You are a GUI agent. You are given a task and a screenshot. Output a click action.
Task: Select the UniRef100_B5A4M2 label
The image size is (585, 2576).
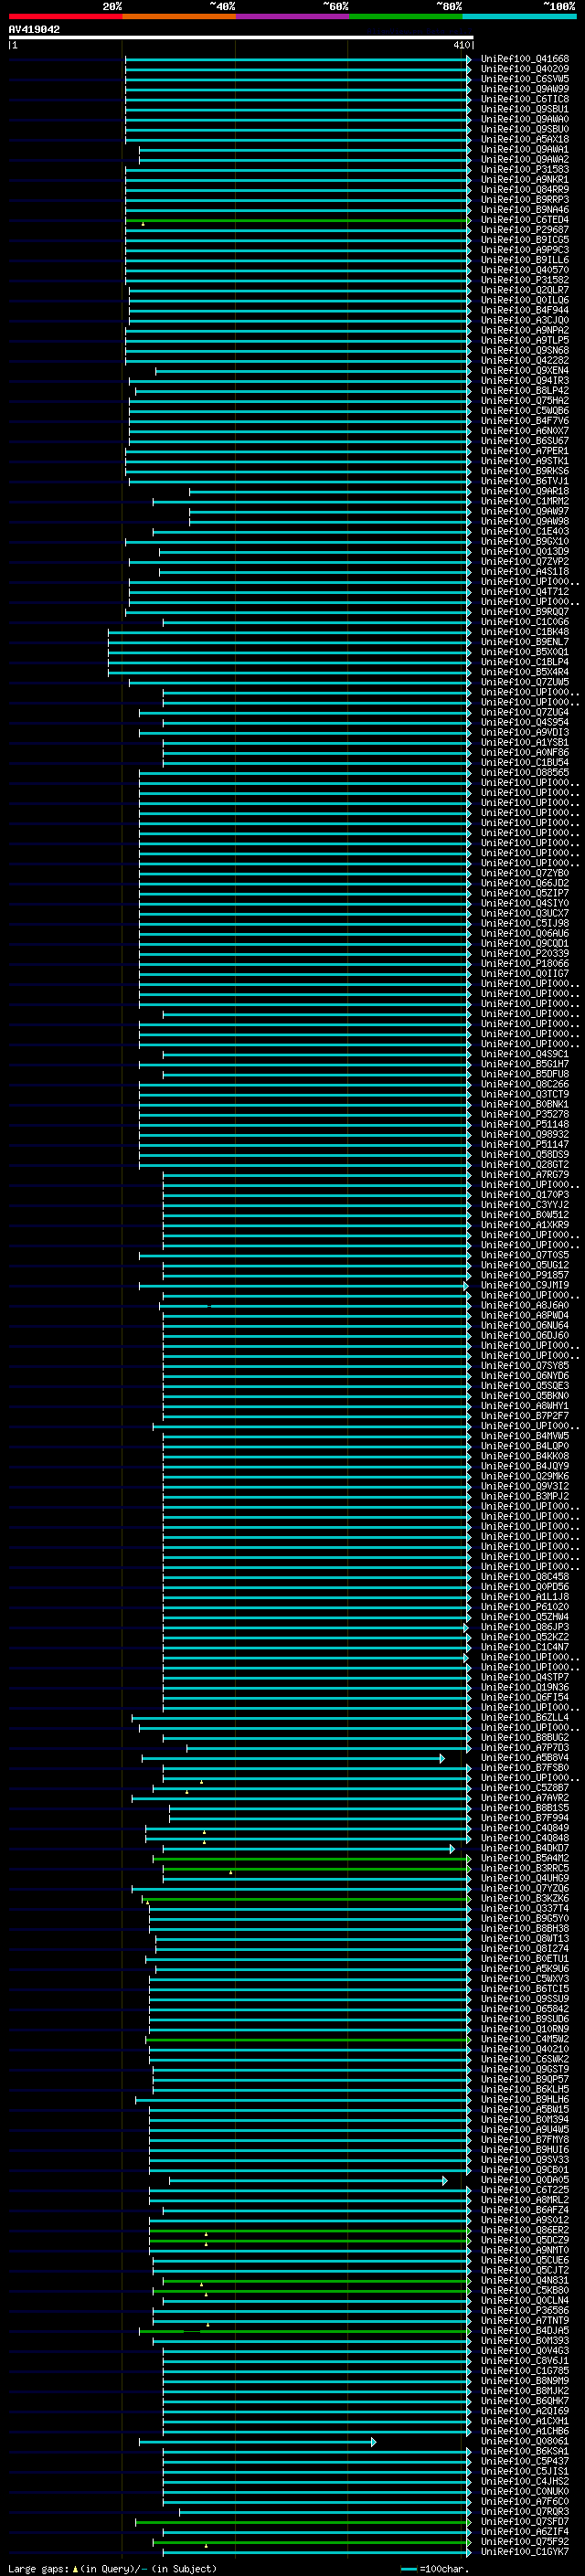(x=525, y=1859)
